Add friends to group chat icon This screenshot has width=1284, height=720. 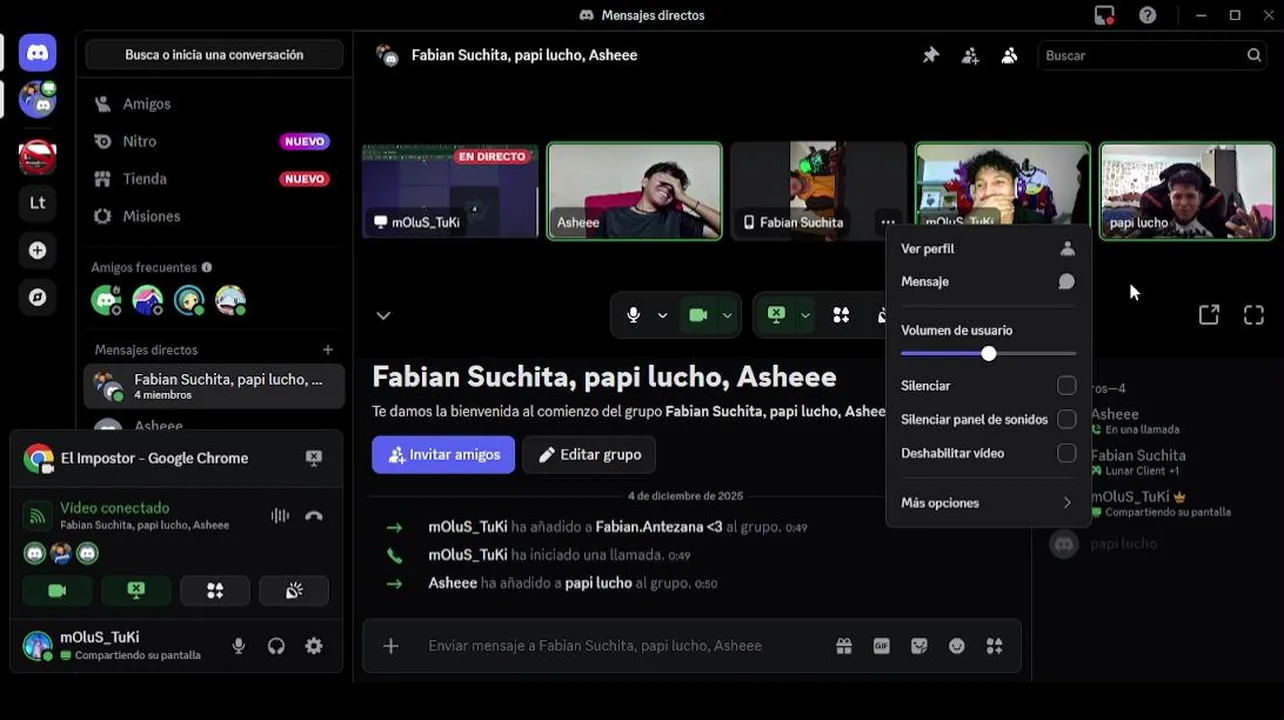pyautogui.click(x=970, y=56)
